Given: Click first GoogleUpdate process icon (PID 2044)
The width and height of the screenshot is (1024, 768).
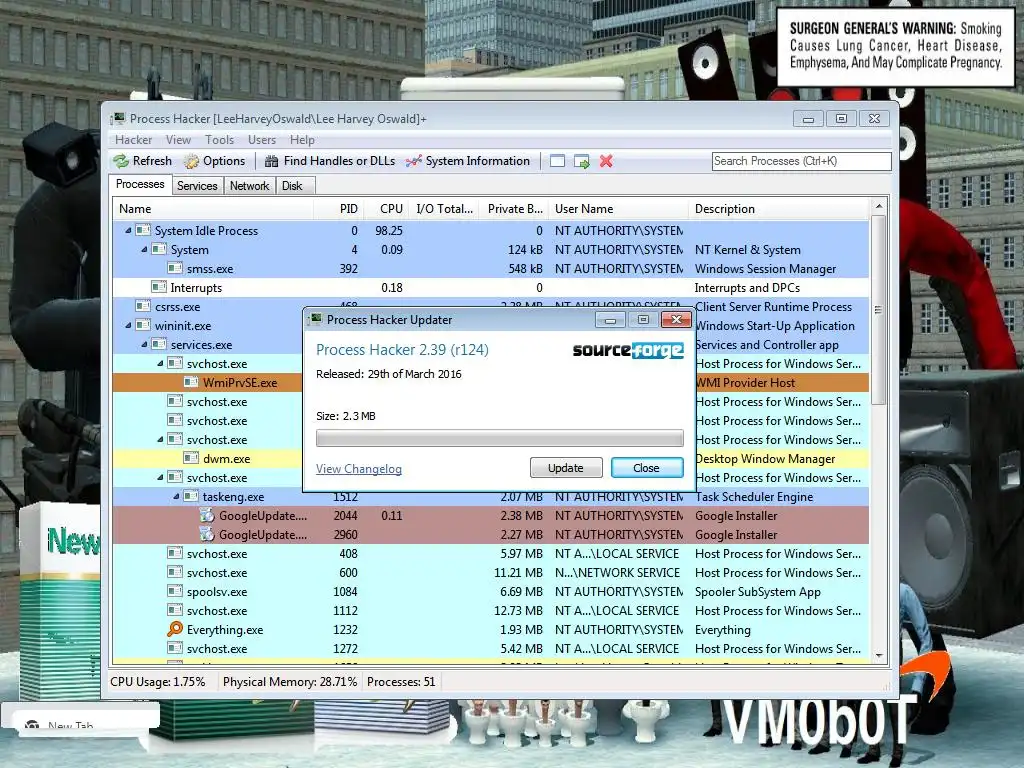Looking at the screenshot, I should pos(207,516).
